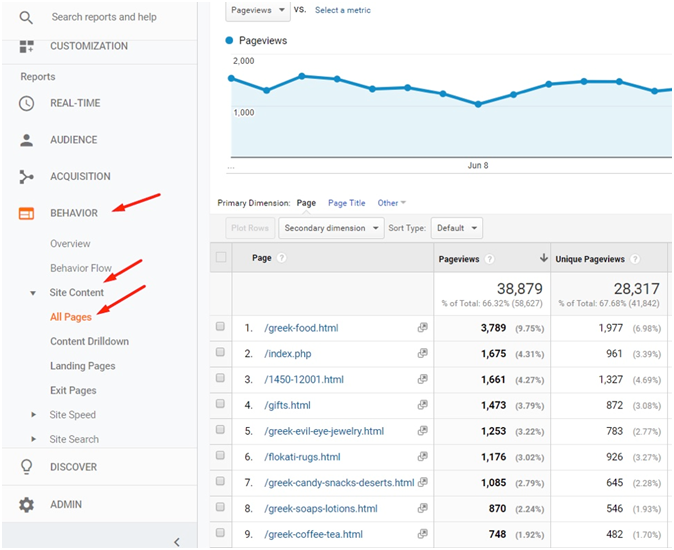Open the Secondary dimension dropdown
Screen dimensions: 674x550
(332, 228)
